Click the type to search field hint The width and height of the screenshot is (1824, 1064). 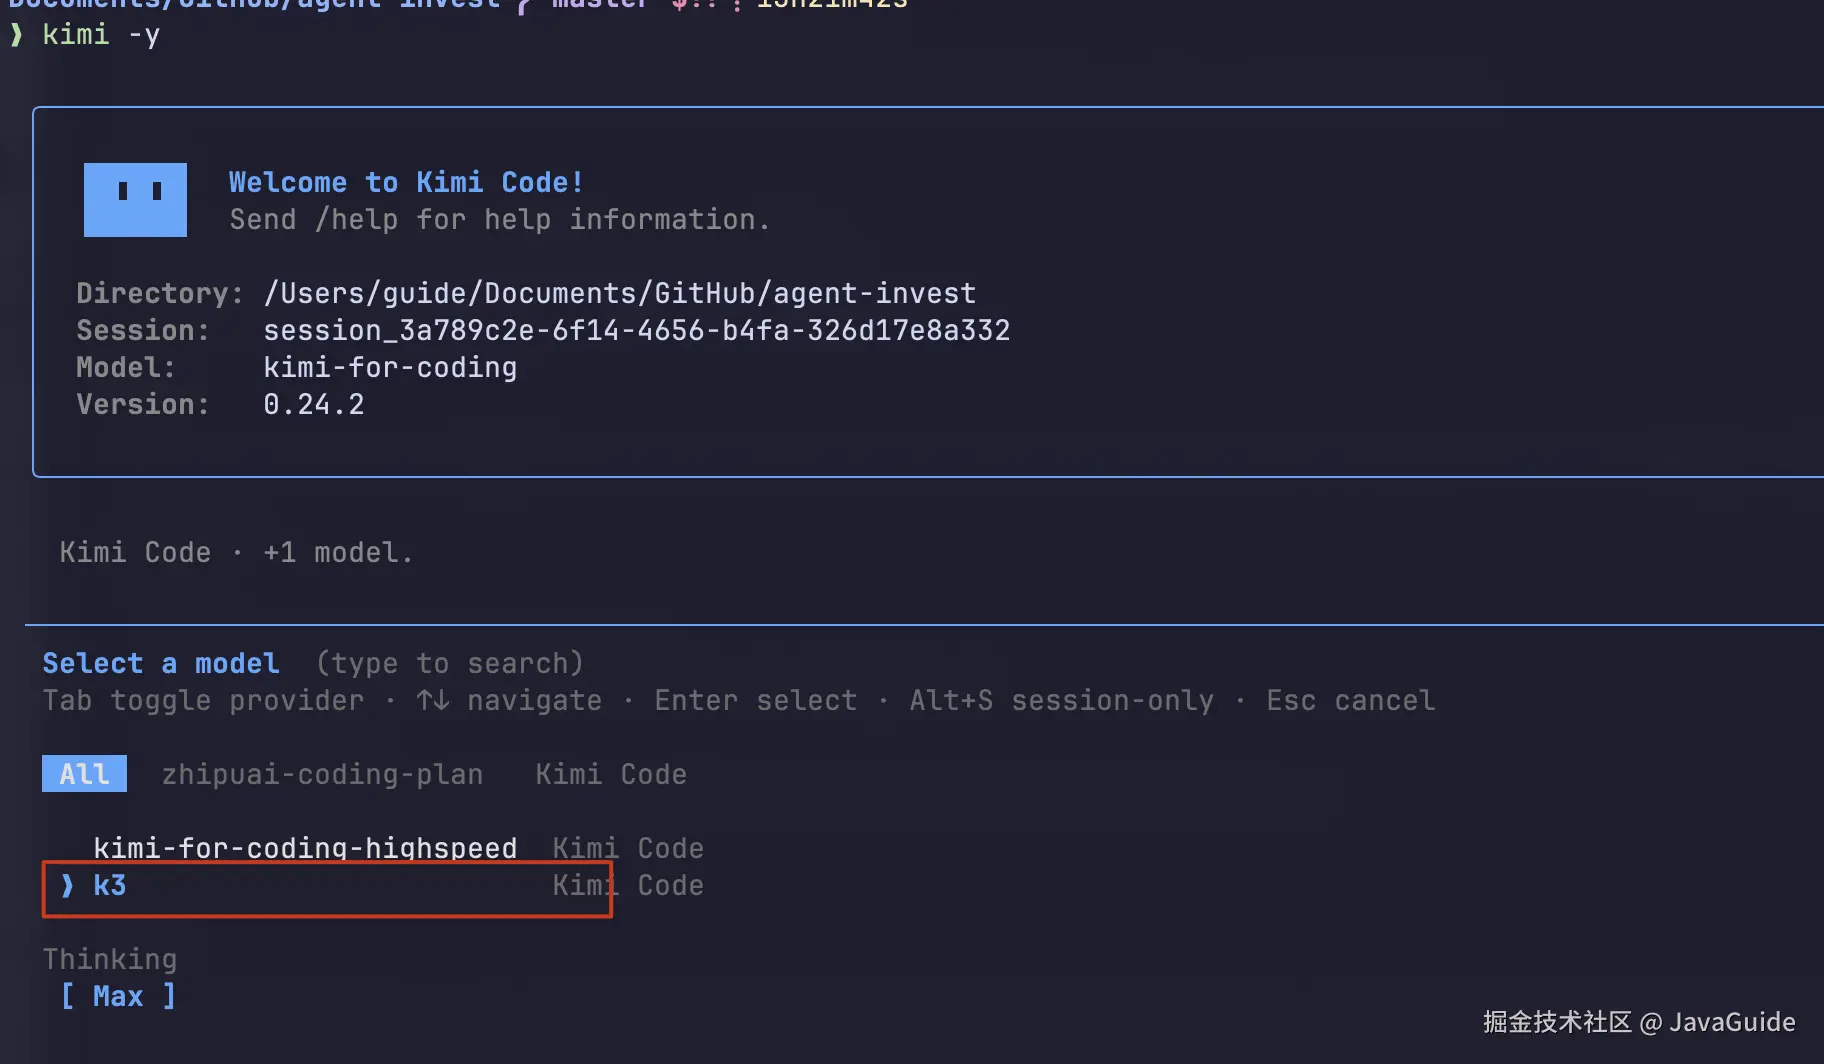(x=450, y=663)
